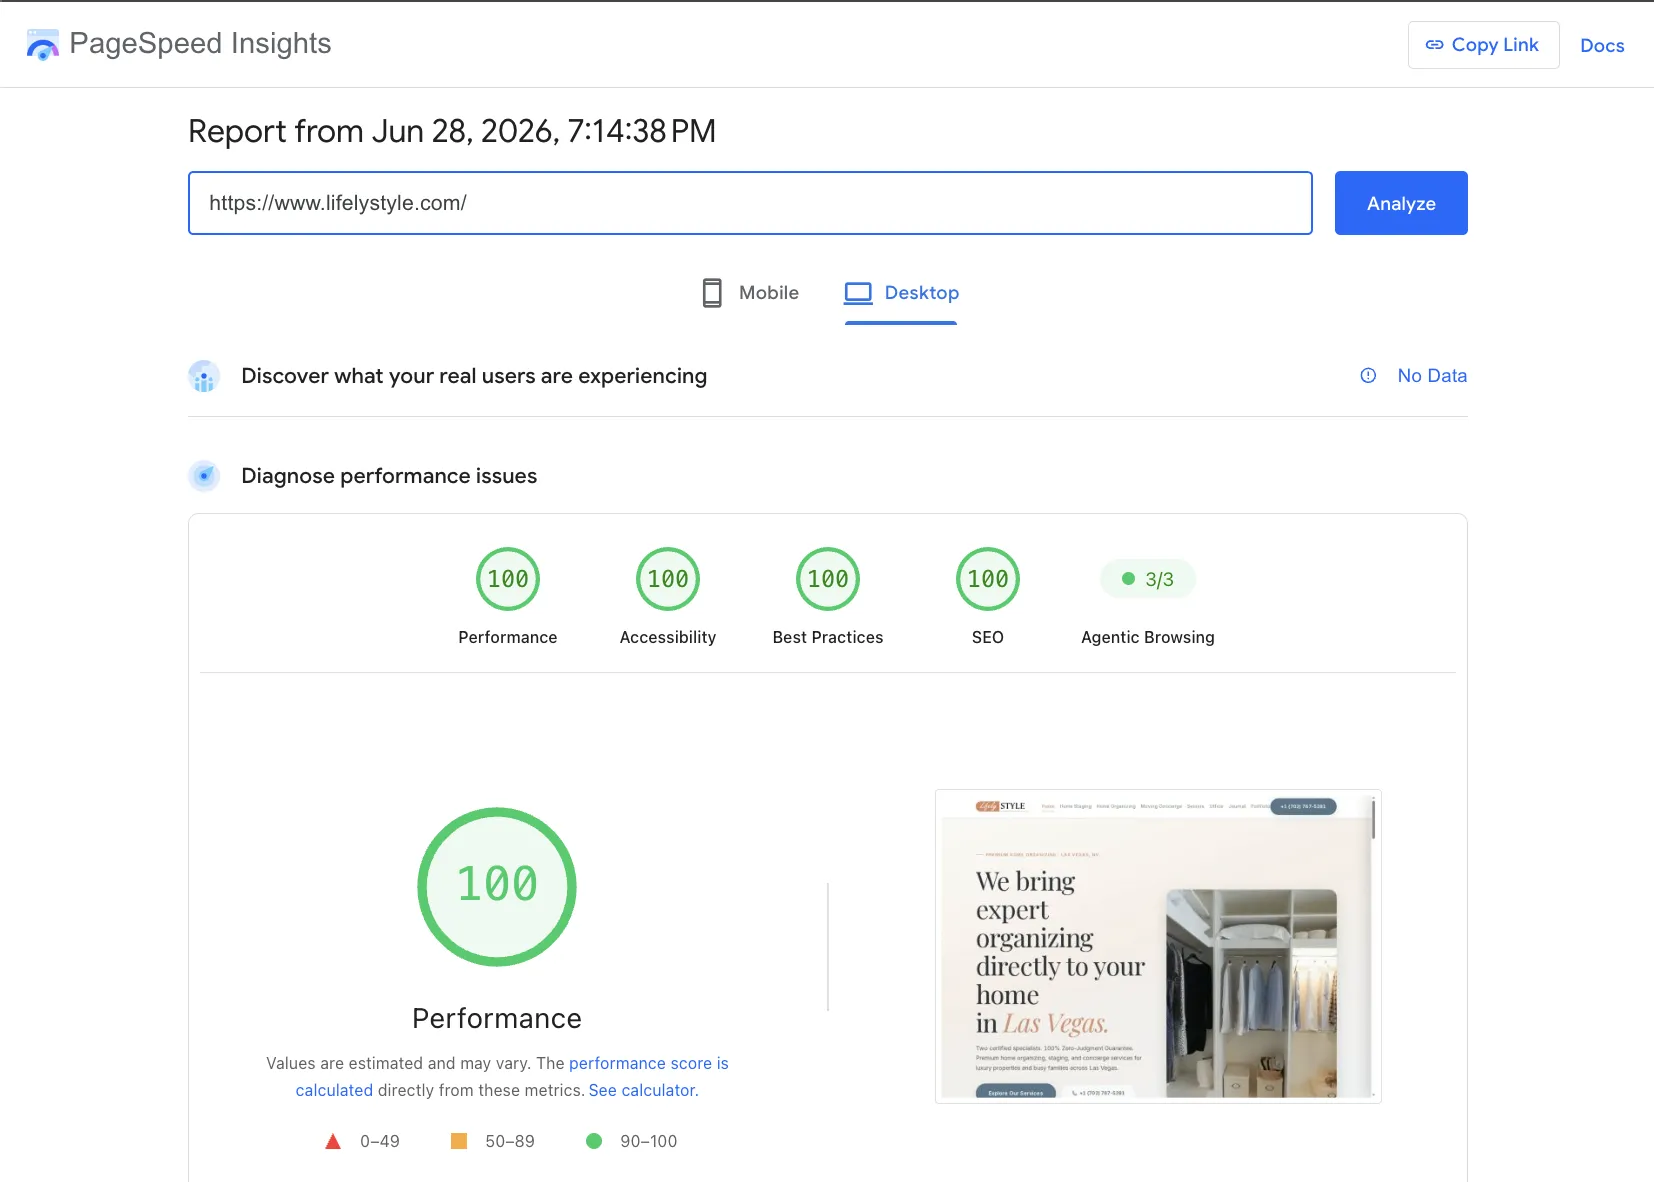Click the '0–49' legend text

(380, 1141)
